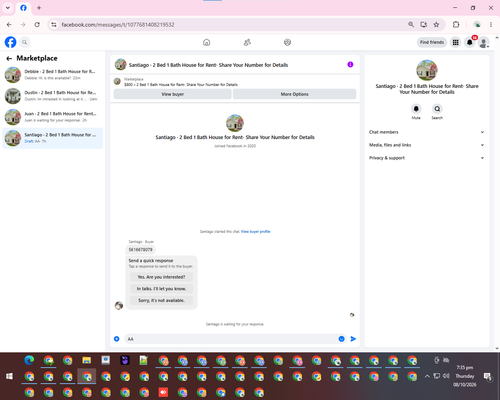Viewport: 500px width, 400px height.
Task: Open the notifications bell
Action: coord(470,42)
